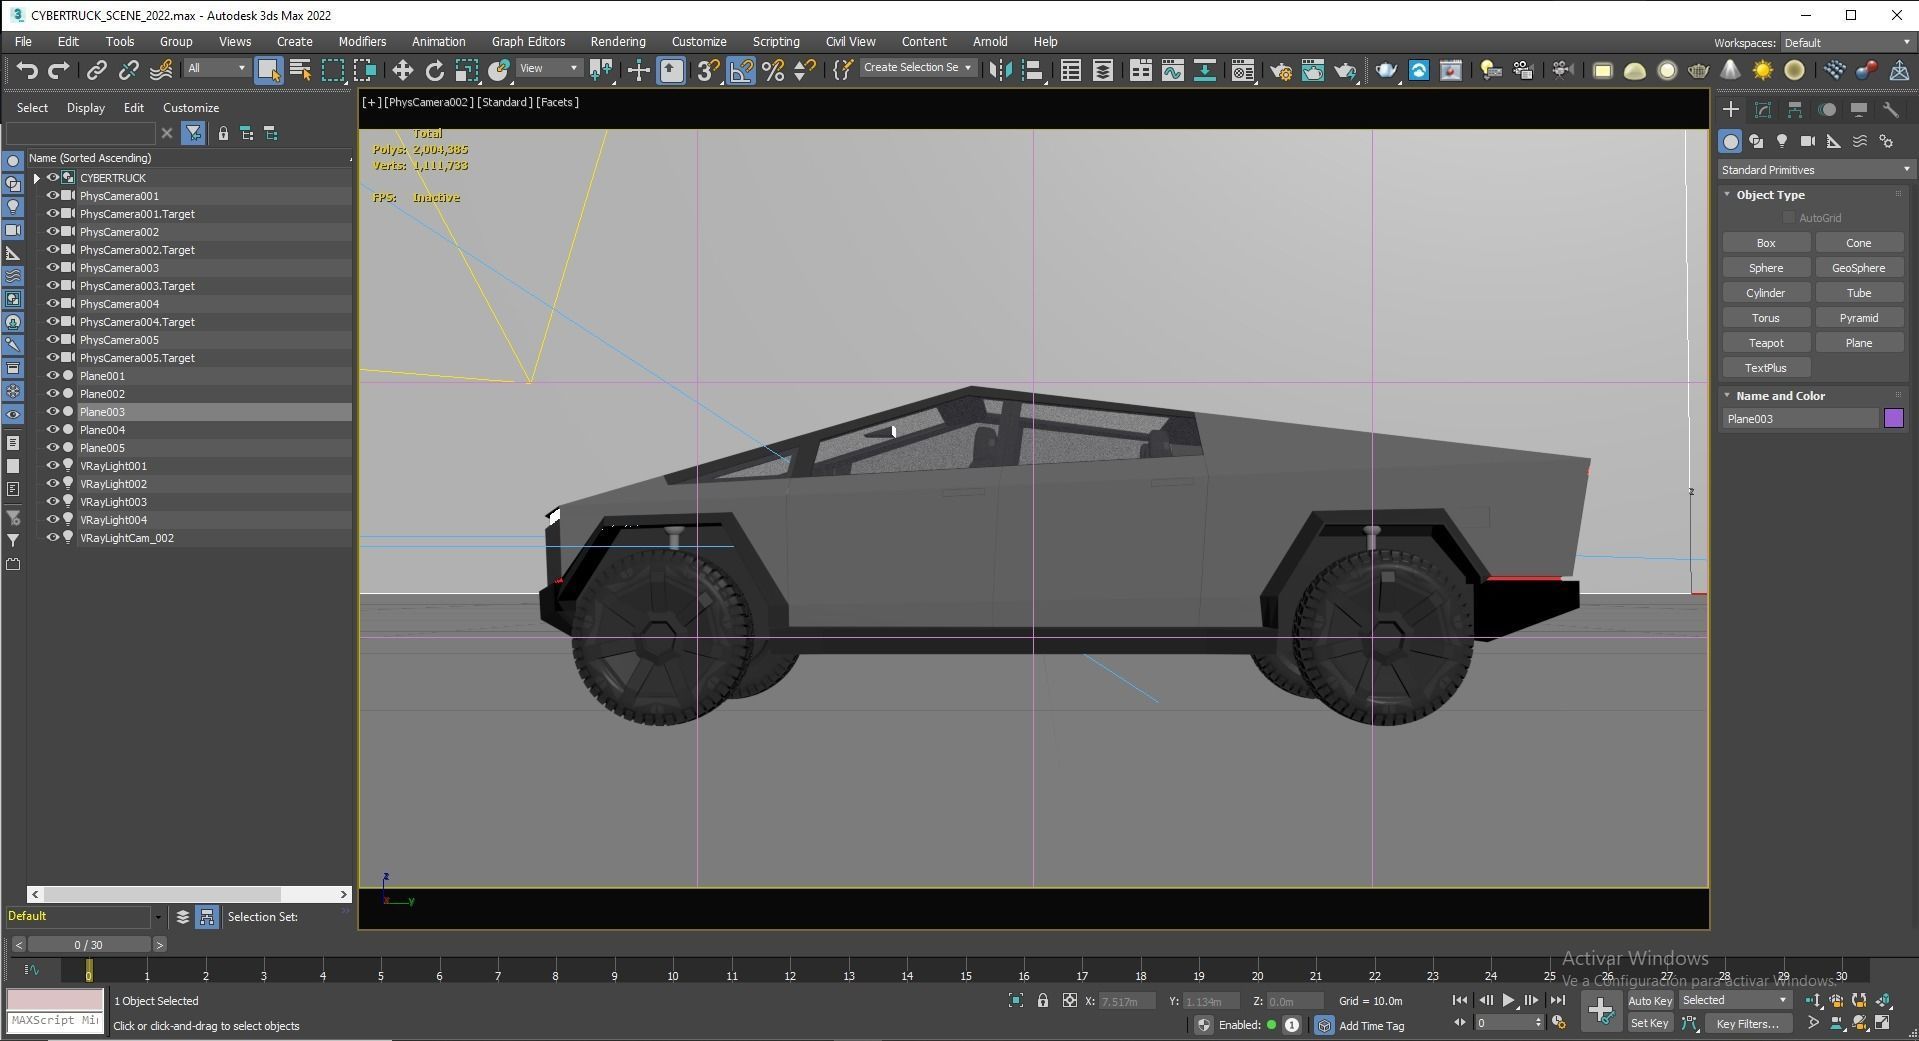This screenshot has height=1041, width=1919.
Task: Enable the AutoGrid checkbox
Action: pyautogui.click(x=1789, y=218)
